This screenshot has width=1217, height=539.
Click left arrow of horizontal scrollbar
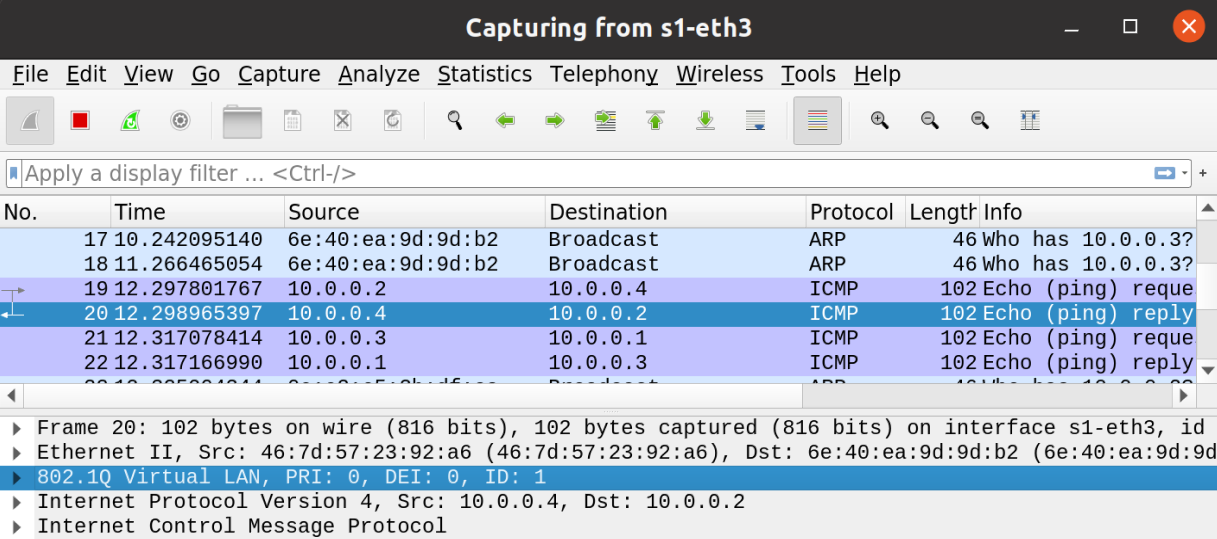click(9, 394)
